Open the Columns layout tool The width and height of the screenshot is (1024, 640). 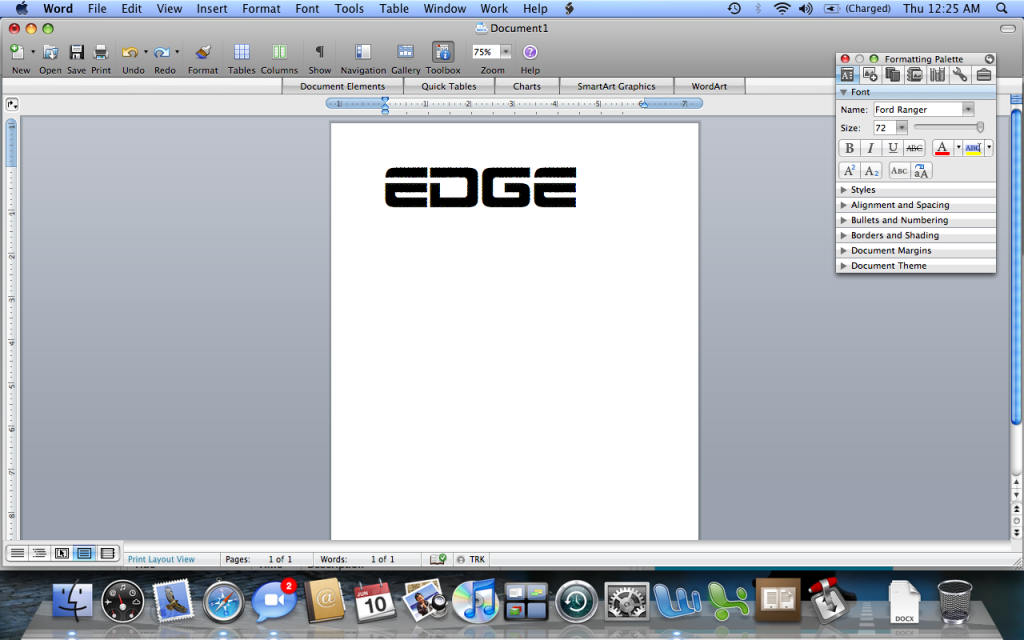point(280,52)
